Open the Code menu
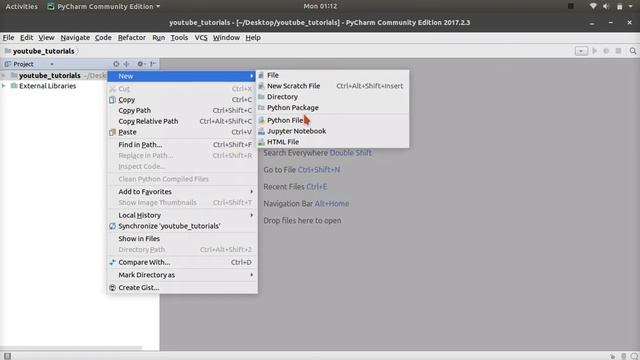Viewport: 640px width, 360px height. [x=103, y=38]
